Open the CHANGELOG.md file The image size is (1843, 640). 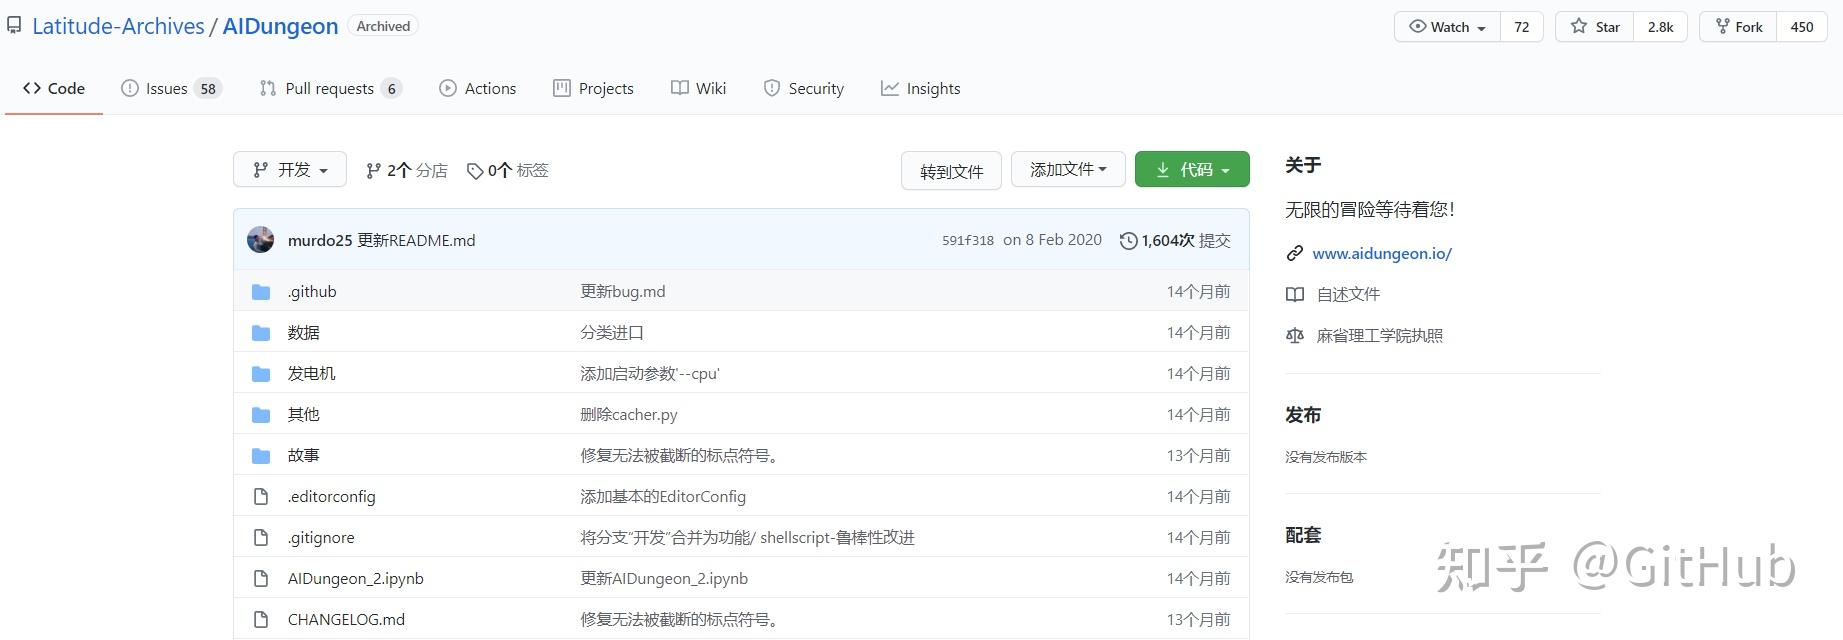pos(346,619)
